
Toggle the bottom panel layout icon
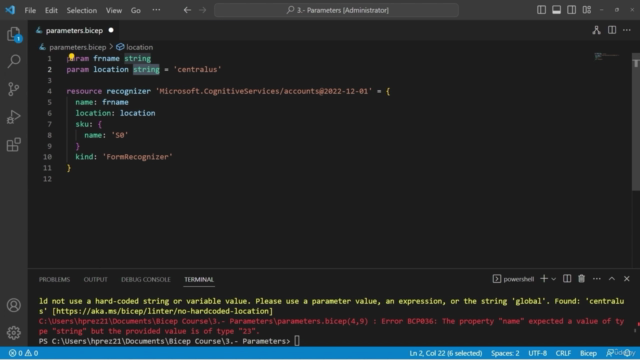[556, 10]
